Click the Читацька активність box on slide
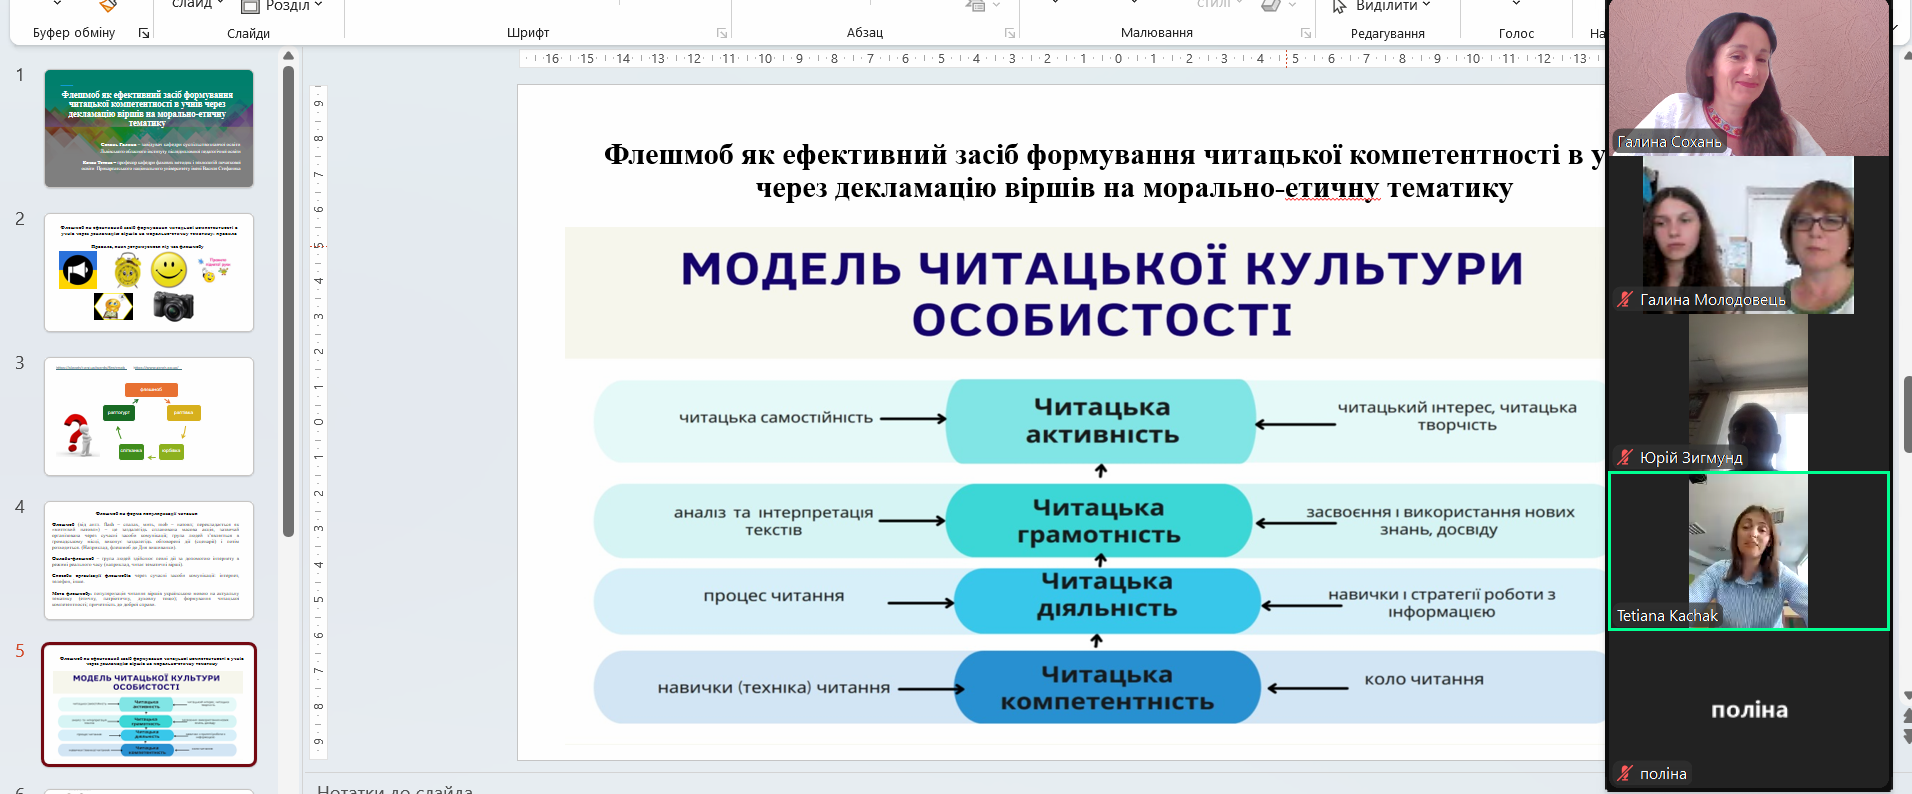1912x794 pixels. (1101, 421)
